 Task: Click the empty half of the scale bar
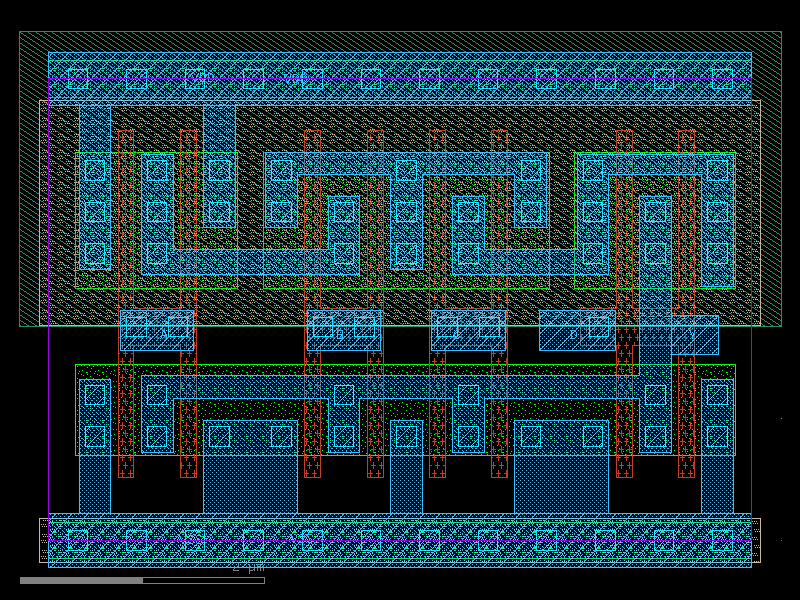[x=204, y=580]
